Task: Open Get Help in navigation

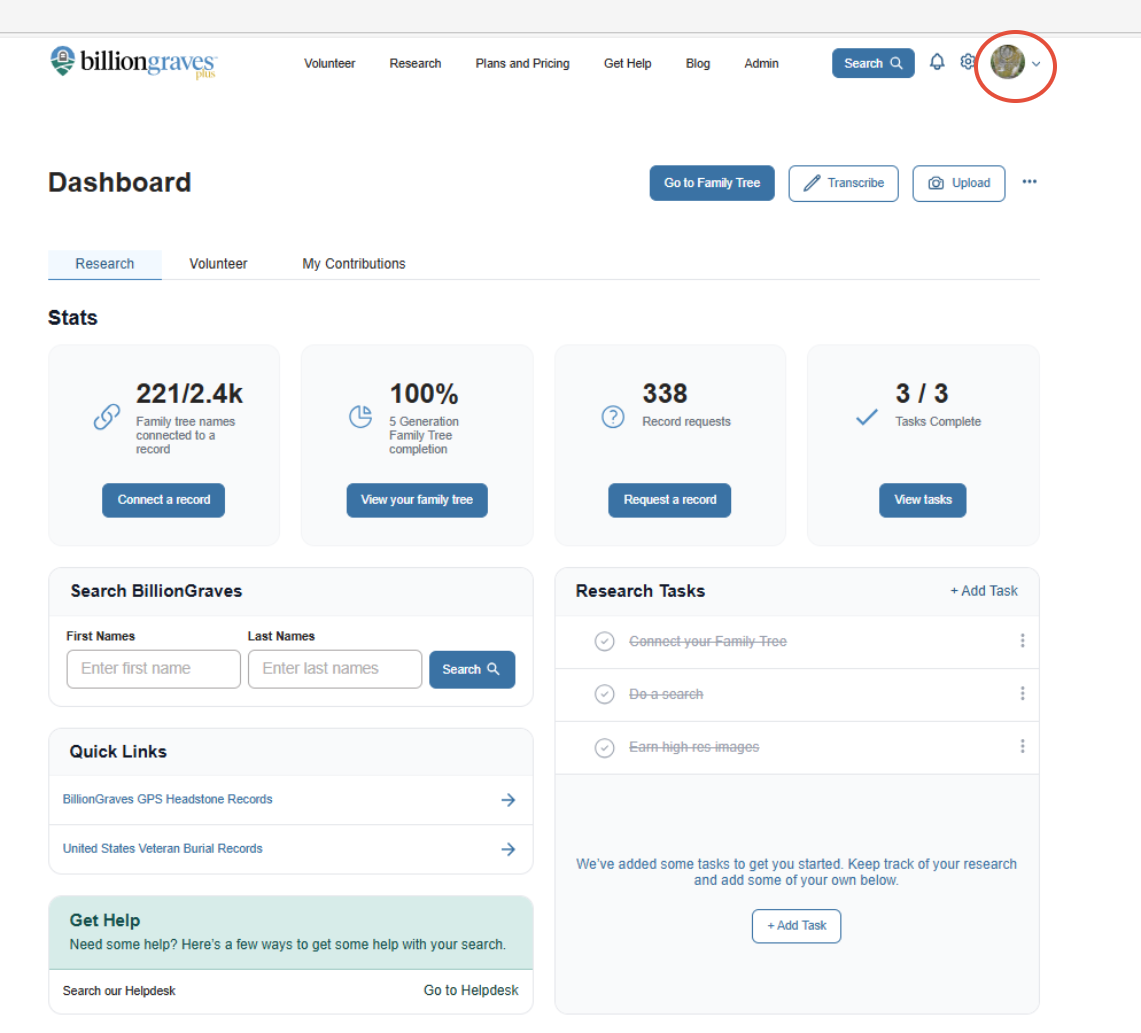Action: [x=627, y=63]
